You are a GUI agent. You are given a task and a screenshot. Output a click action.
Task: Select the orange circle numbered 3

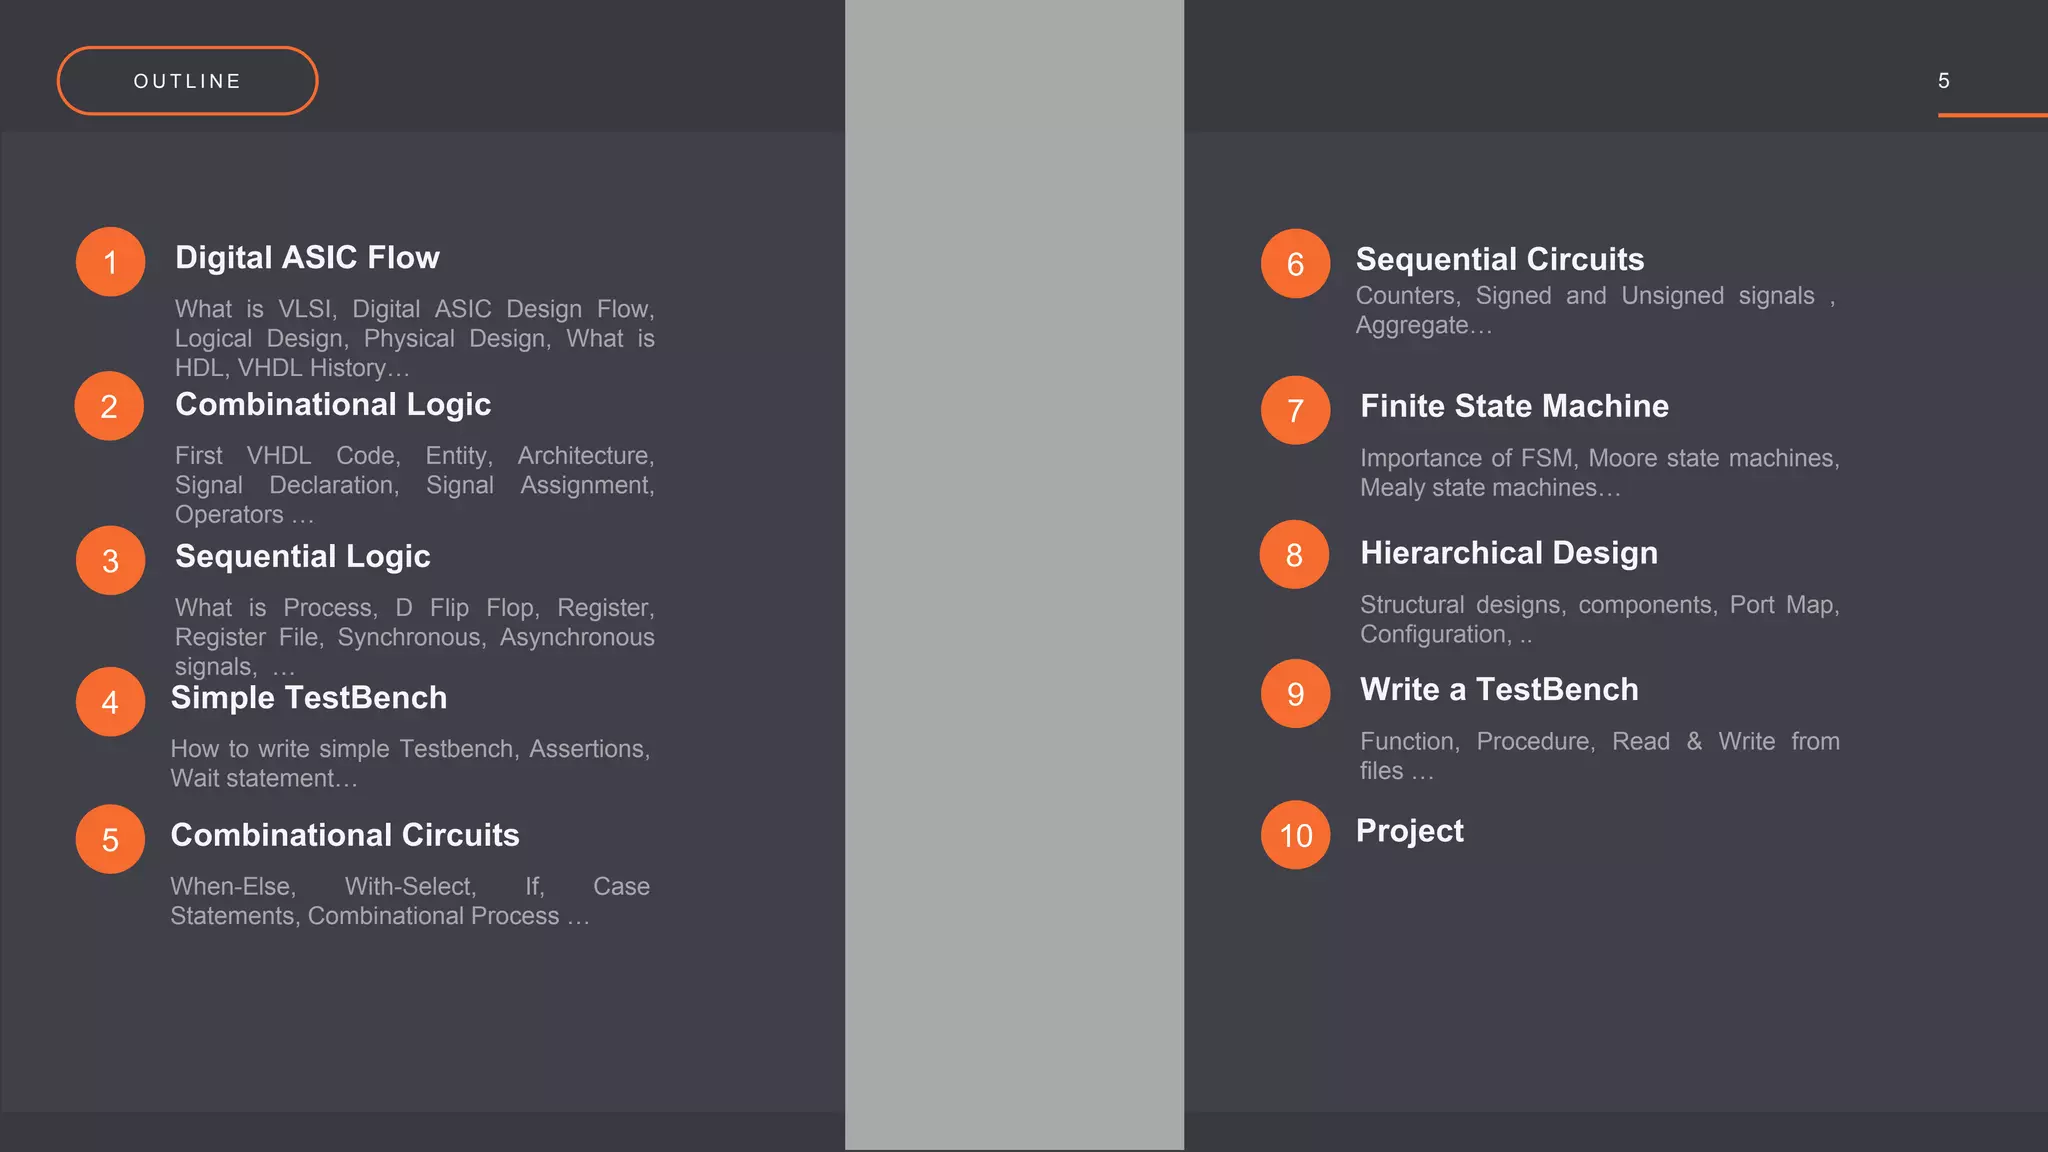pyautogui.click(x=111, y=561)
